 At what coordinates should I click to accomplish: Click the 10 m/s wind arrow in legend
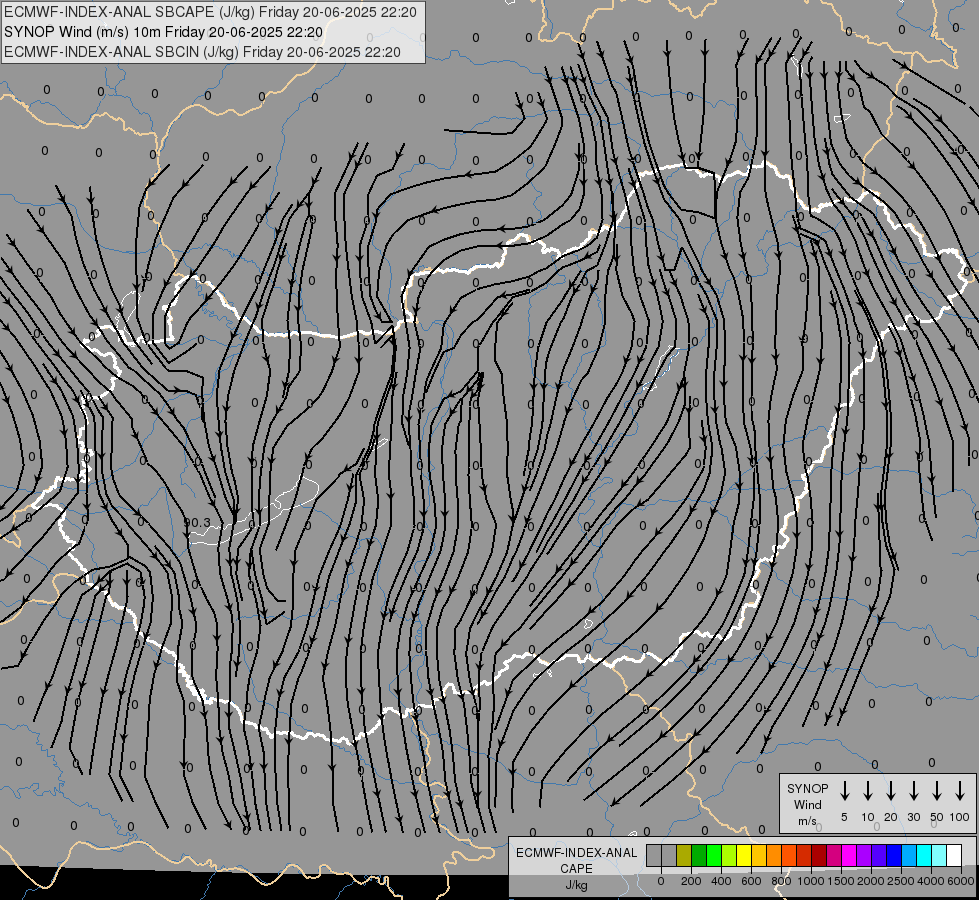(868, 791)
